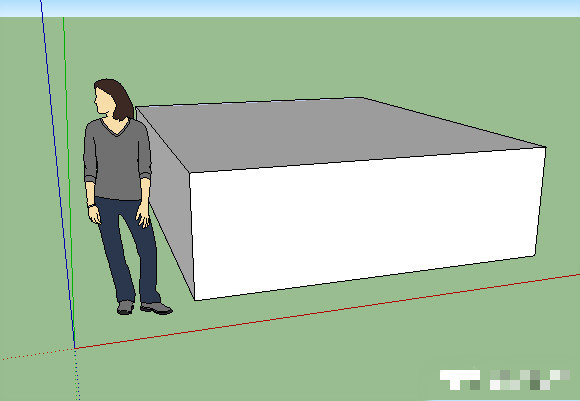This screenshot has width=580, height=401.
Task: Click the pixelated watermark in the corner
Action: click(505, 379)
